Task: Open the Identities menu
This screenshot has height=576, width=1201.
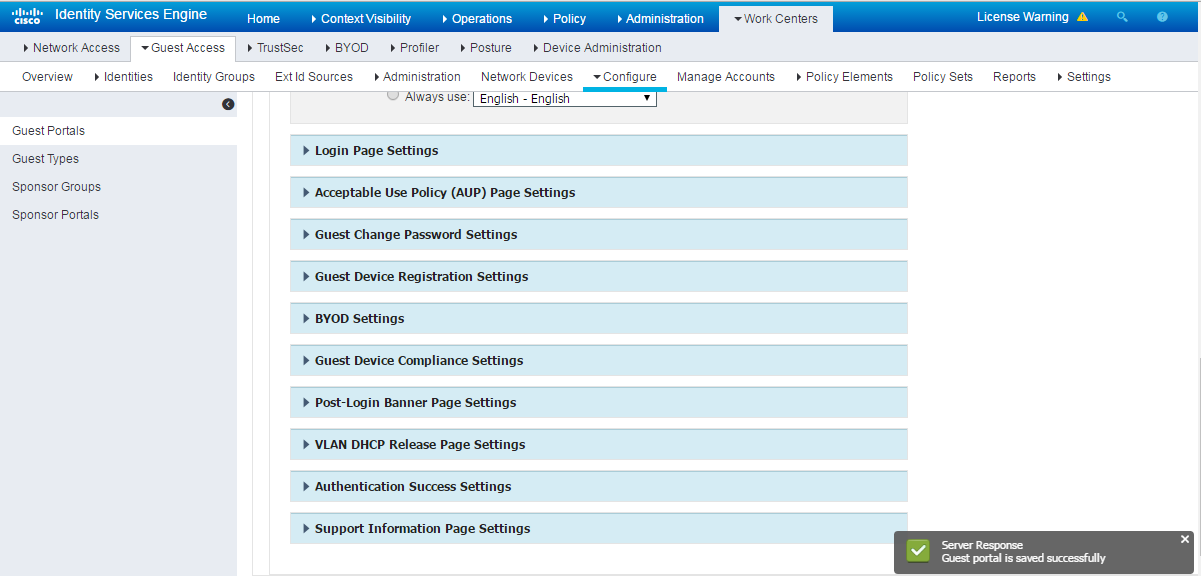Action: click(123, 77)
